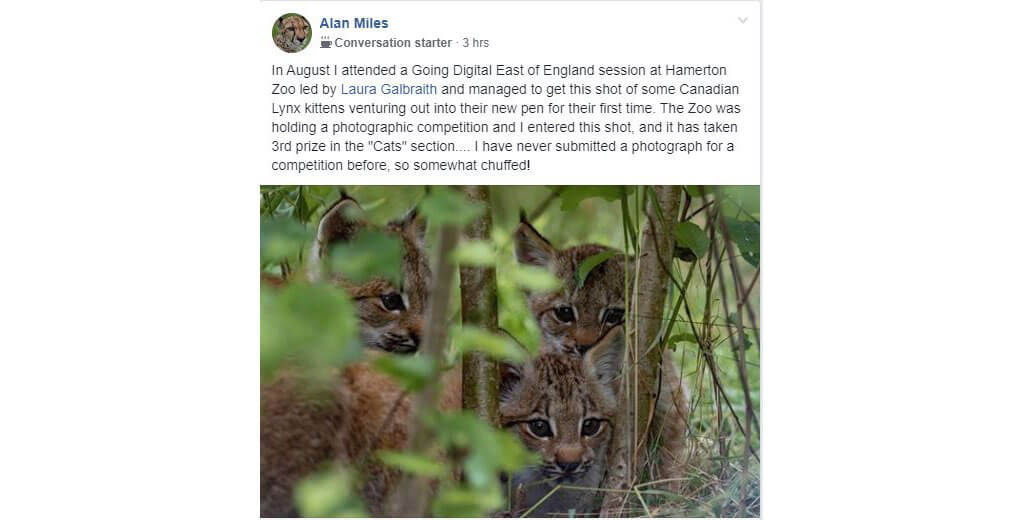Click the "3rd prize" text in the post
Screen dimensions: 1024x520
click(x=299, y=146)
